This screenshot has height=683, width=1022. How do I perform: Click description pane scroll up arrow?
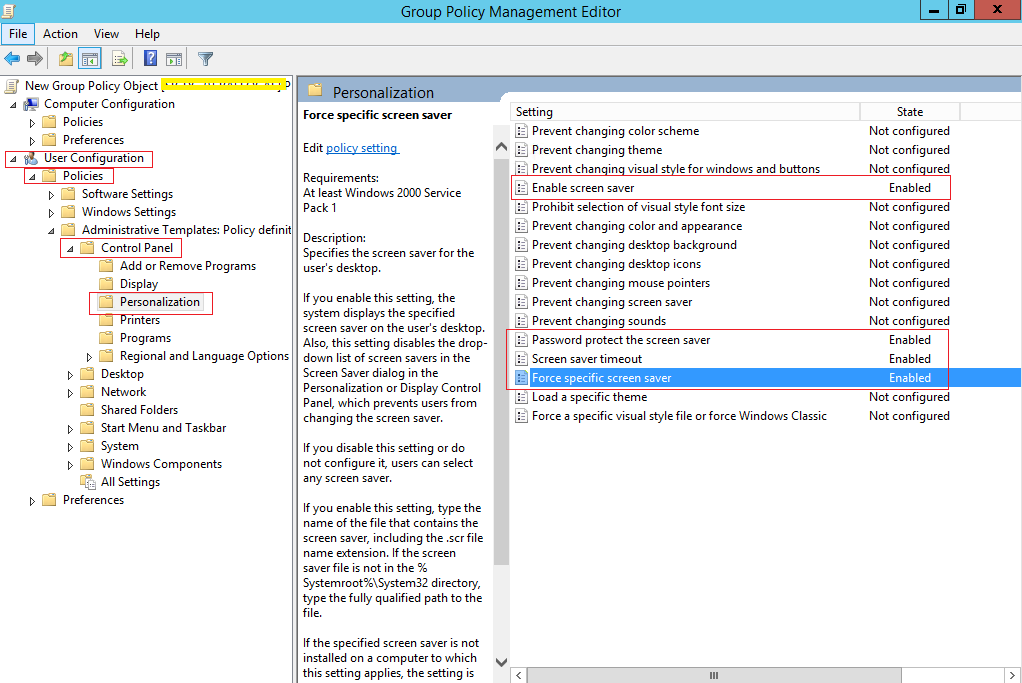[x=501, y=147]
